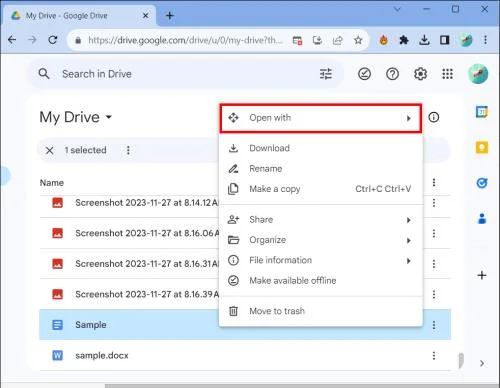Click the search magnifier icon
500x388 pixels.
(44, 74)
